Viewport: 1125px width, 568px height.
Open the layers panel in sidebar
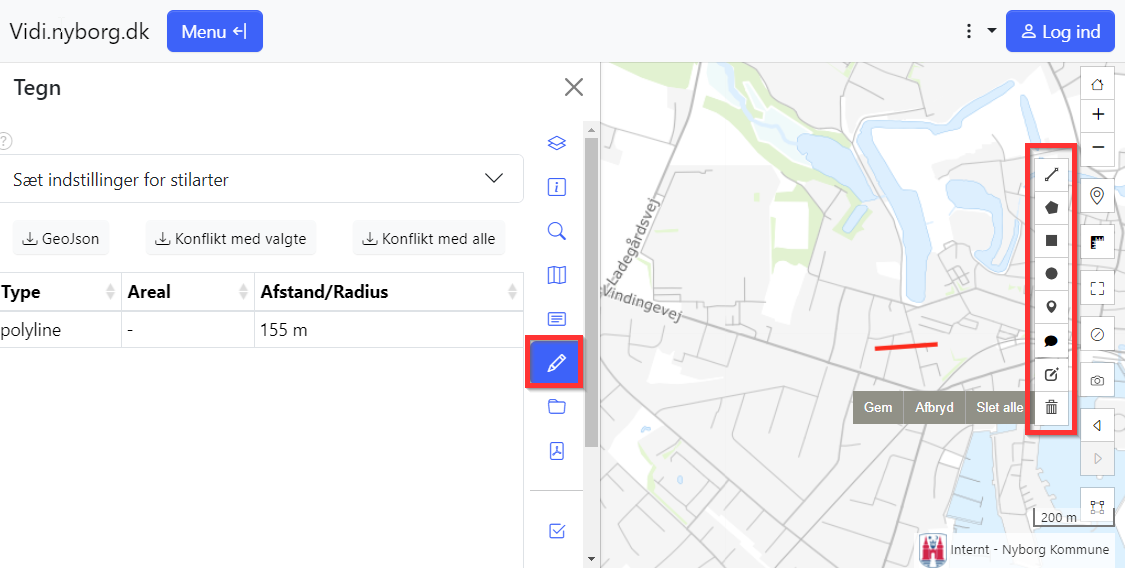coord(557,143)
